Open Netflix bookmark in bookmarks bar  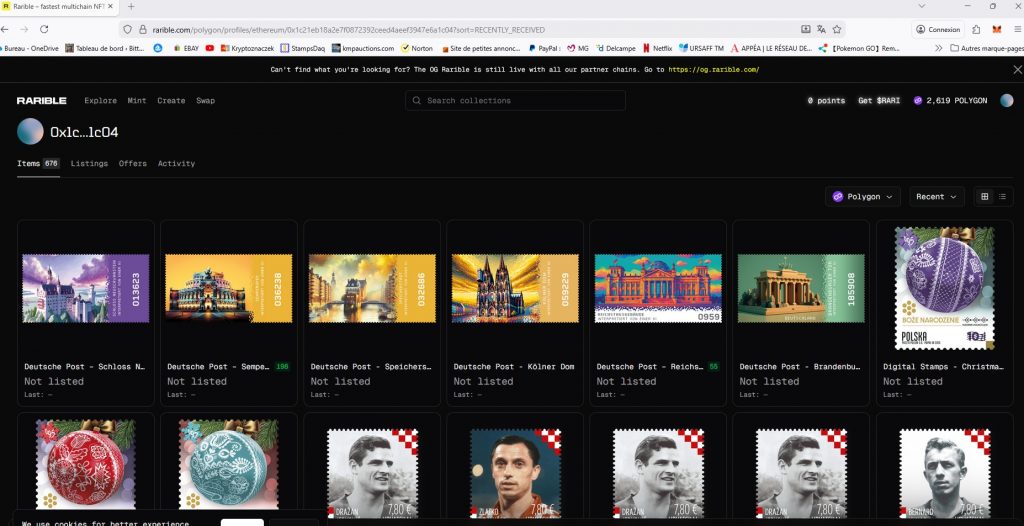click(x=657, y=48)
